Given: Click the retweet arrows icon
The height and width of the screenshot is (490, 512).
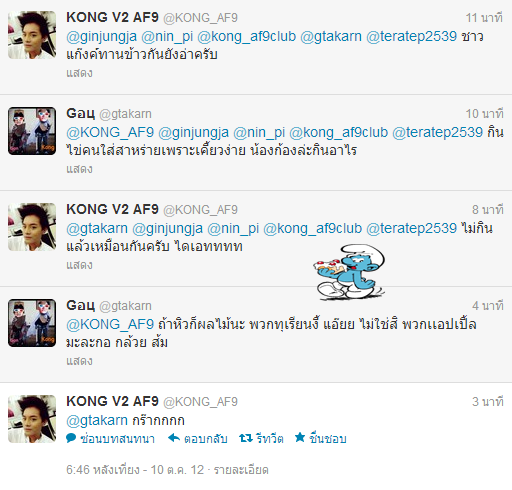Looking at the screenshot, I should tap(246, 438).
